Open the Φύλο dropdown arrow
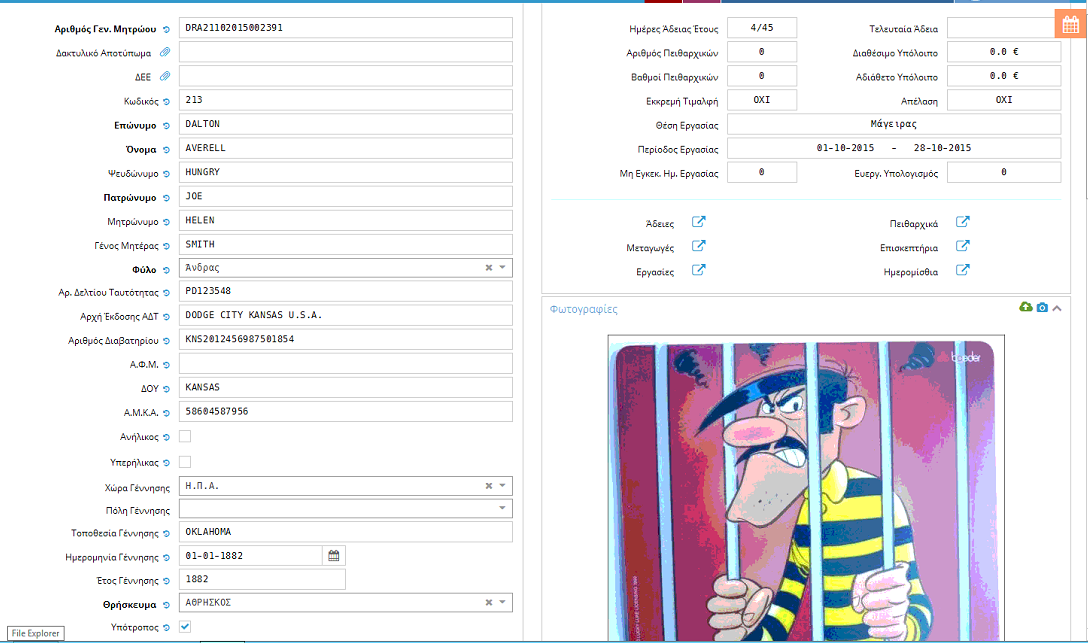 click(502, 268)
